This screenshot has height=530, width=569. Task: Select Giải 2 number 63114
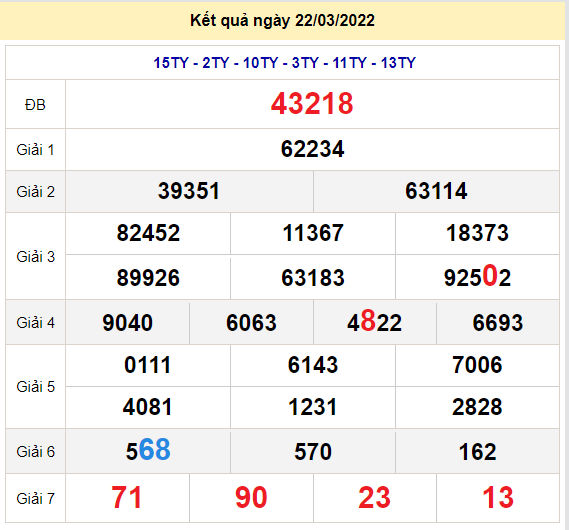click(x=436, y=191)
